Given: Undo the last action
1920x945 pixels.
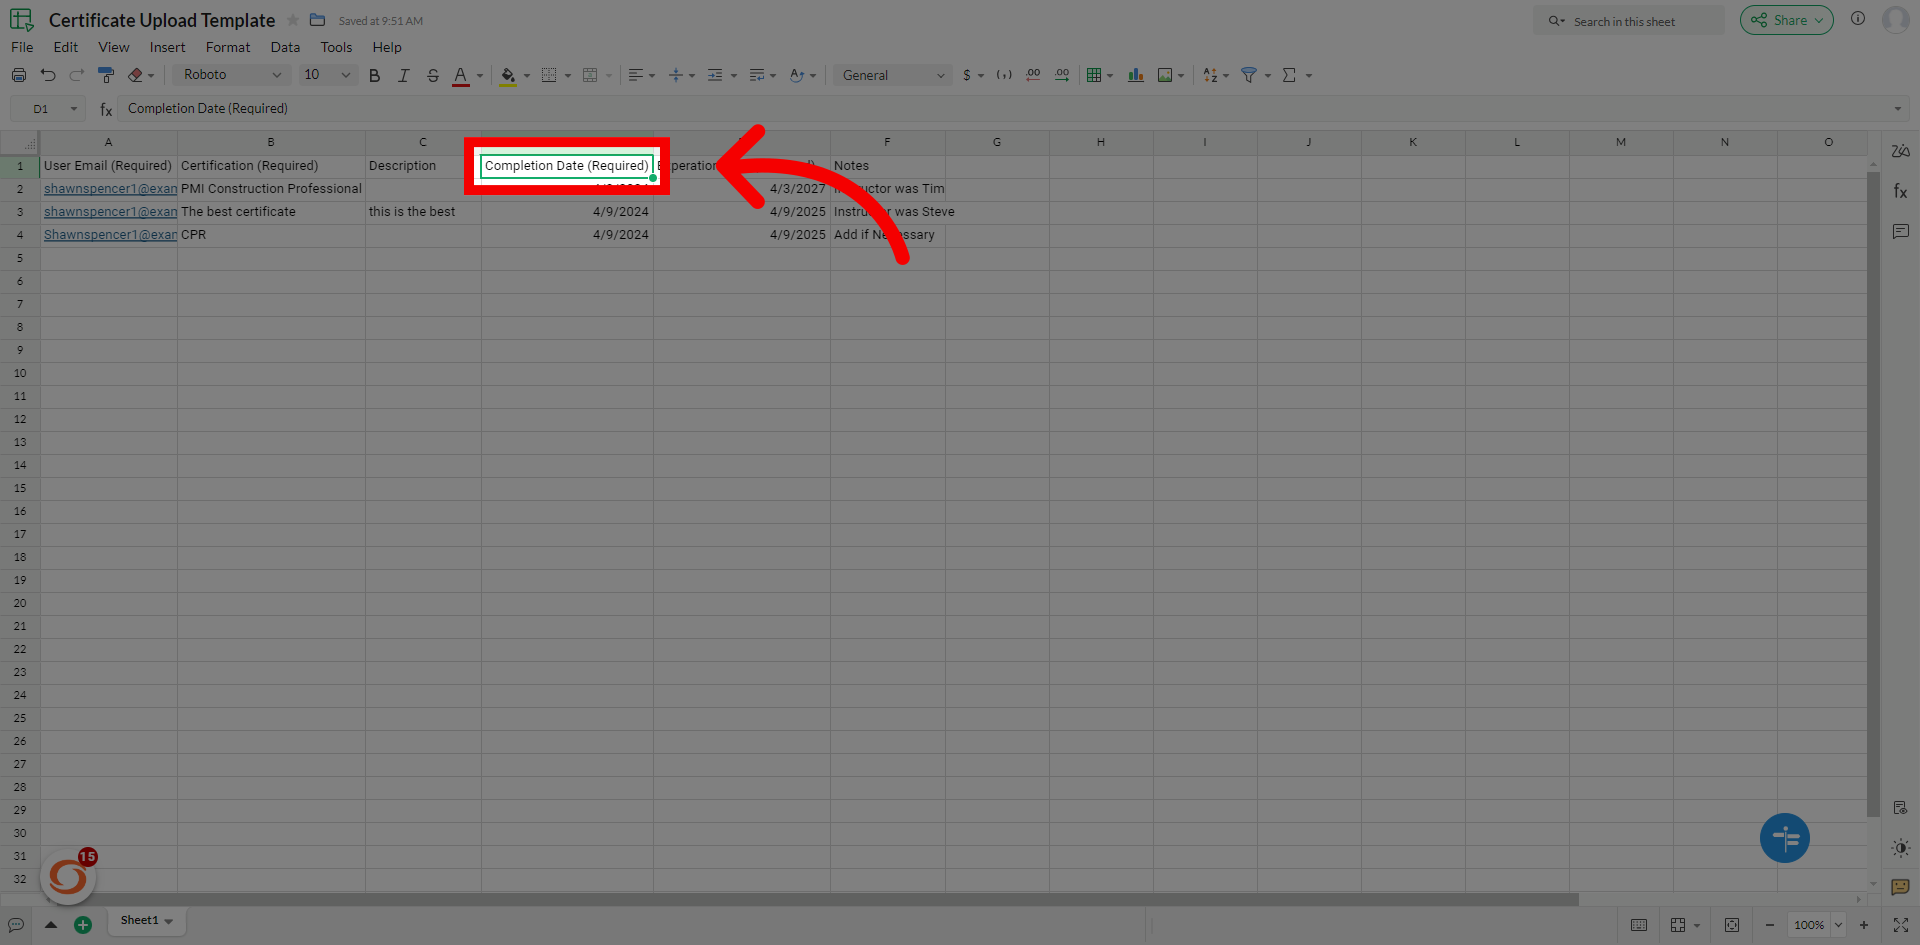Looking at the screenshot, I should [47, 75].
